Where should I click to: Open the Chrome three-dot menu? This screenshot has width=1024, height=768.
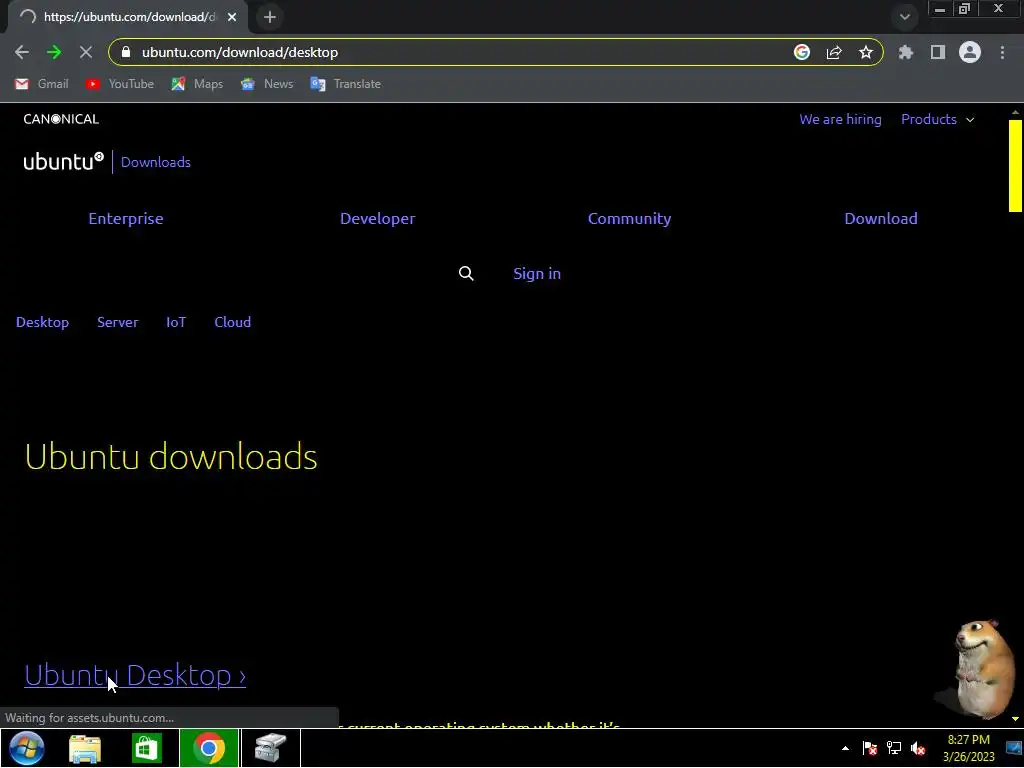(1002, 52)
